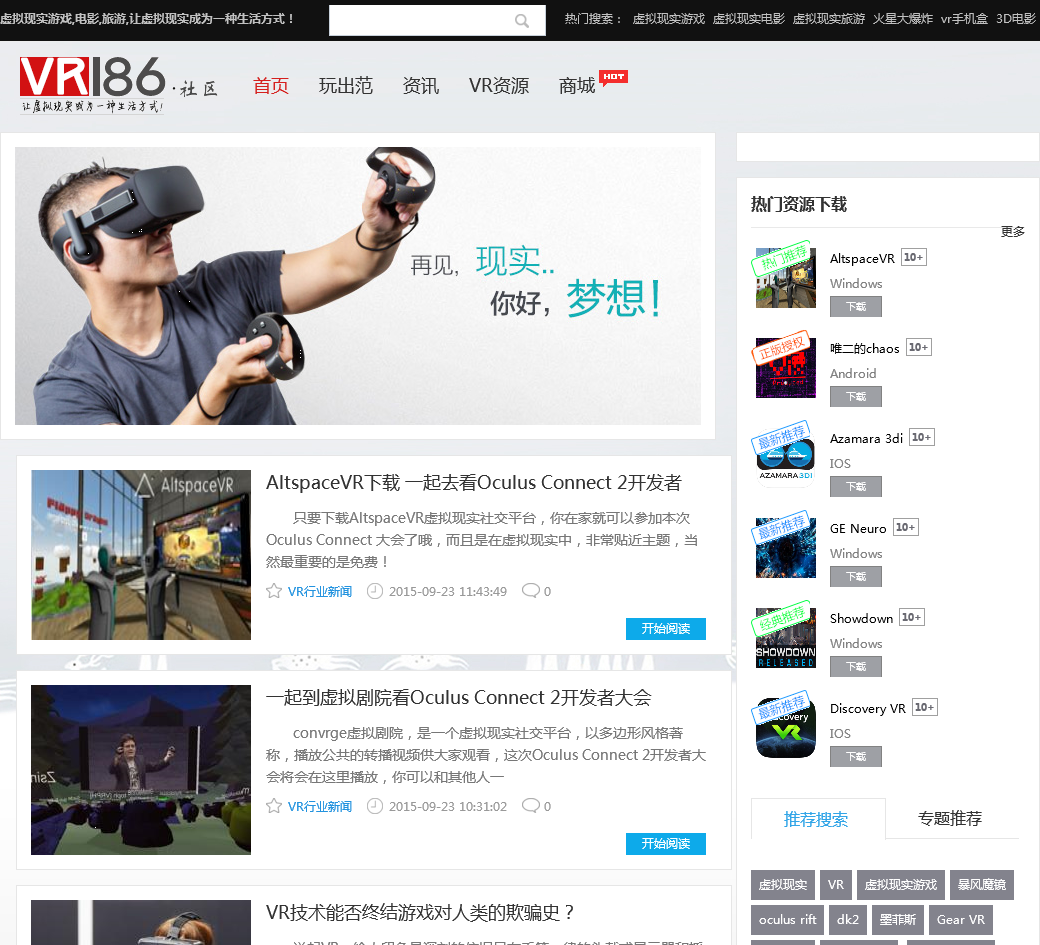Click the 更多 link in 热门资源下载

tap(1013, 231)
